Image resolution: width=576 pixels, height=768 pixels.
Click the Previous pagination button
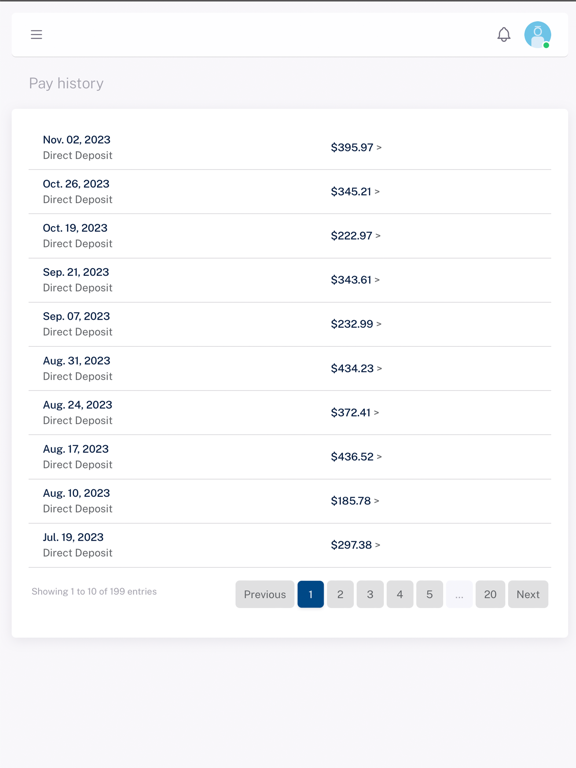[x=265, y=594]
